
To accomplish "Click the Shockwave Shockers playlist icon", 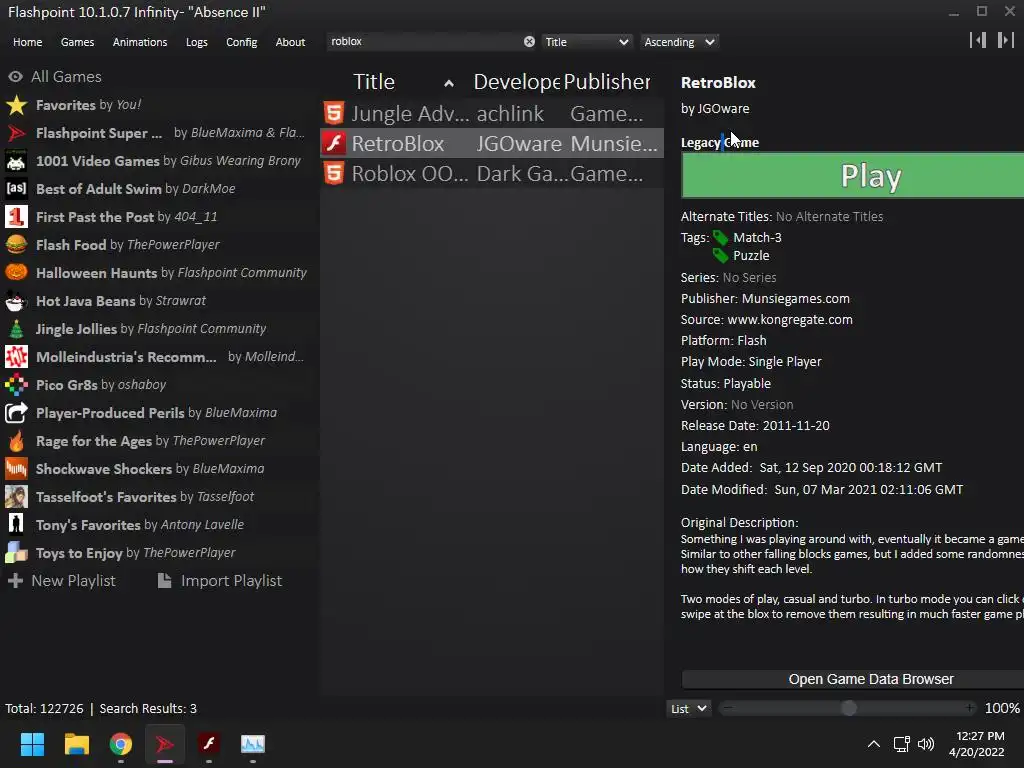I will point(16,469).
